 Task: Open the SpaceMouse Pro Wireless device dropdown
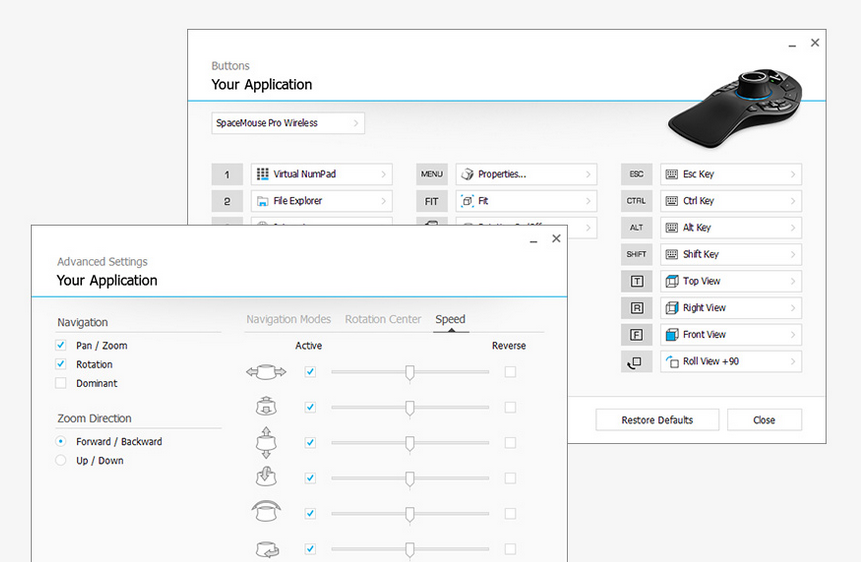pyautogui.click(x=288, y=123)
